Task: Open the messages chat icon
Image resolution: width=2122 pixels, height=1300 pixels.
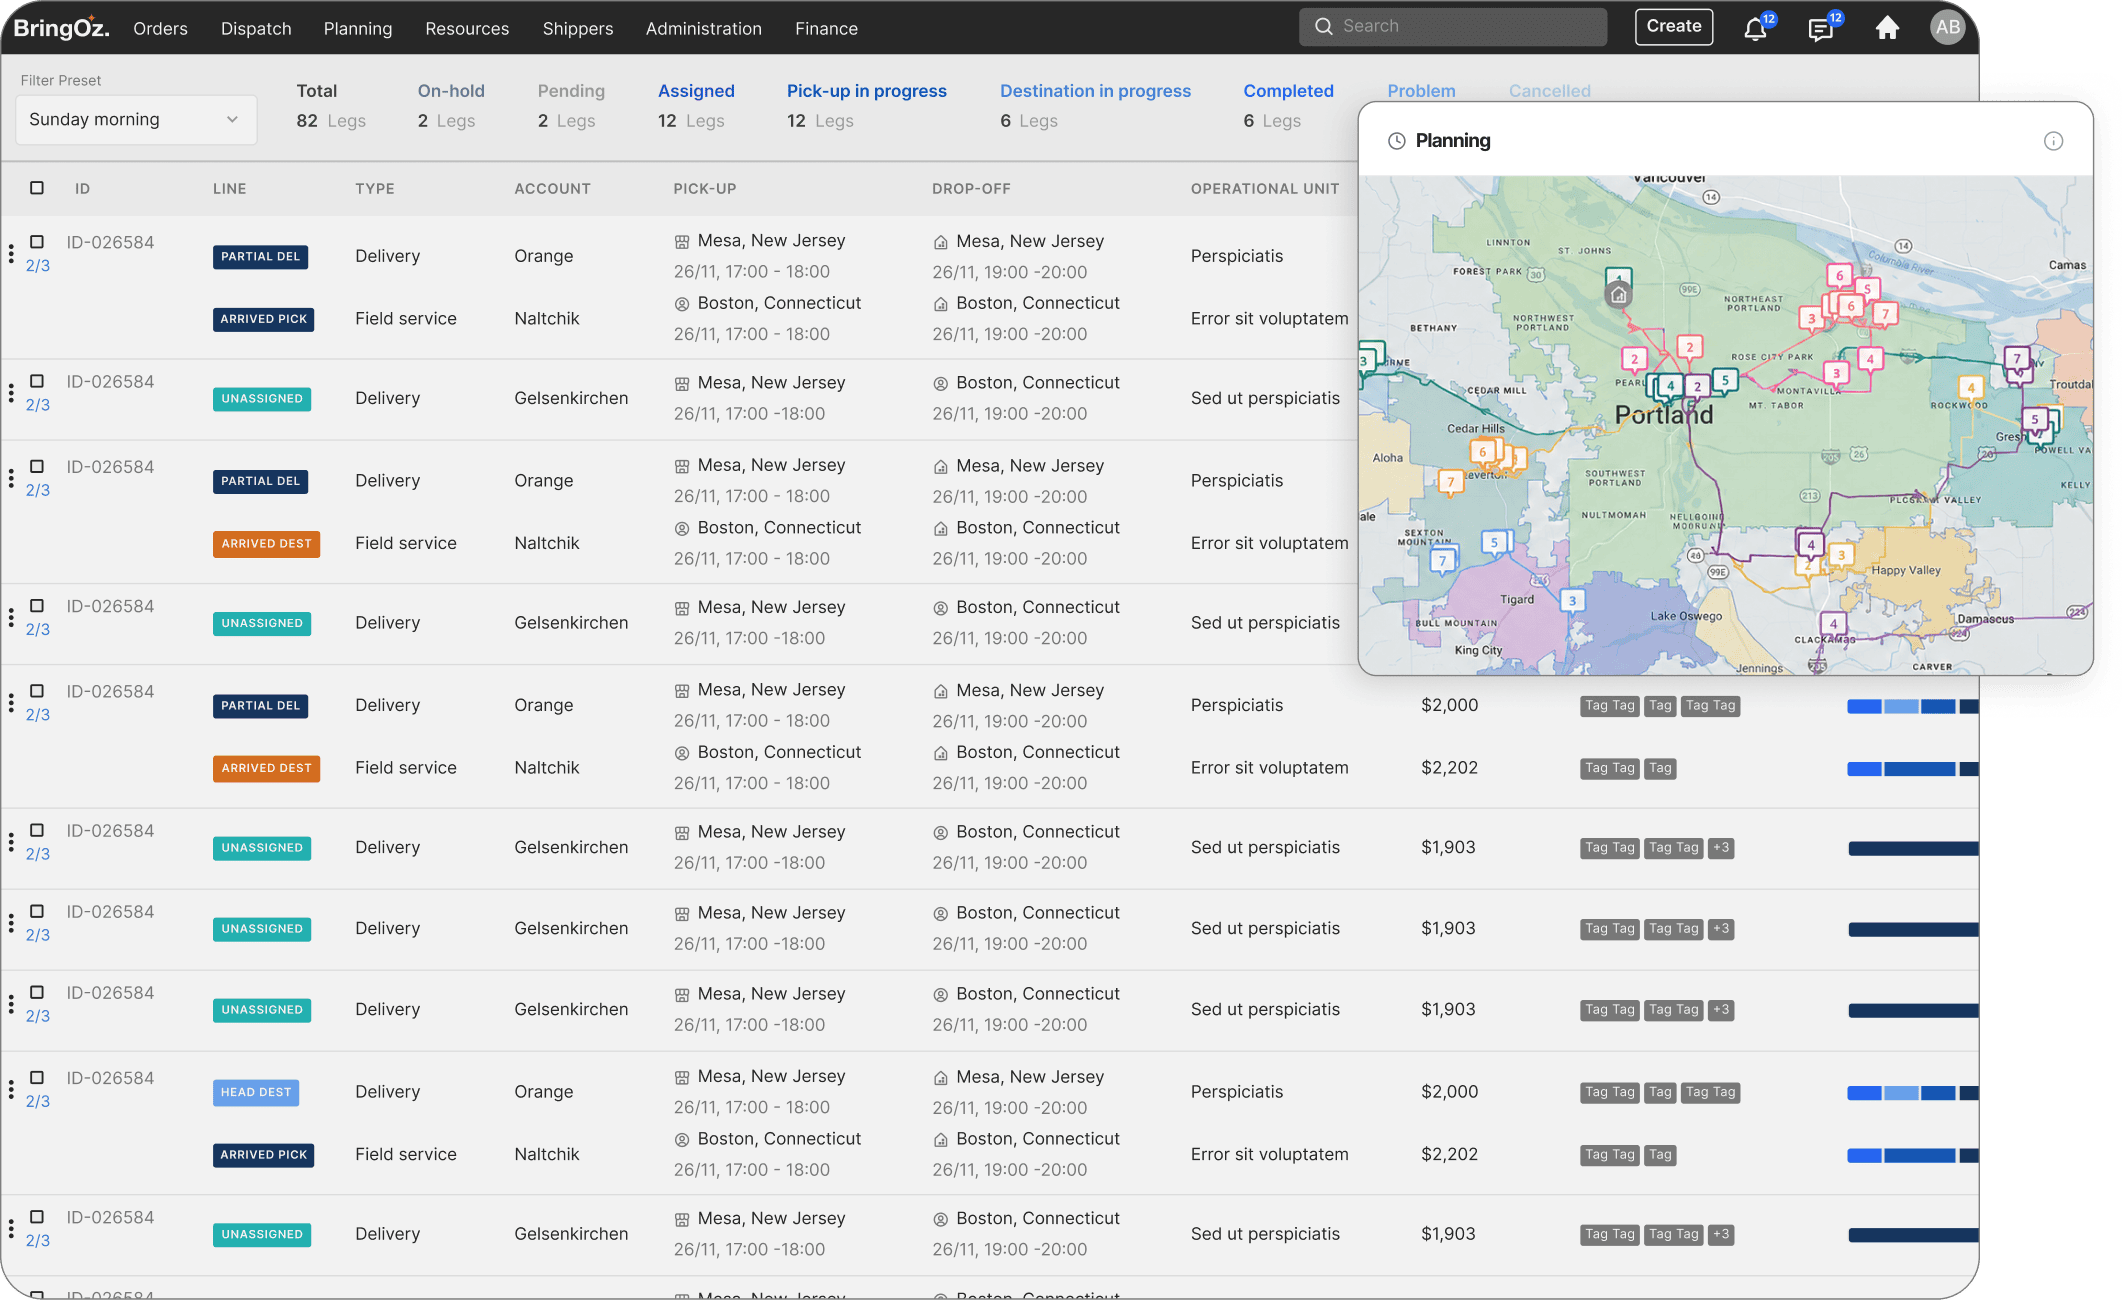Action: click(x=1821, y=28)
